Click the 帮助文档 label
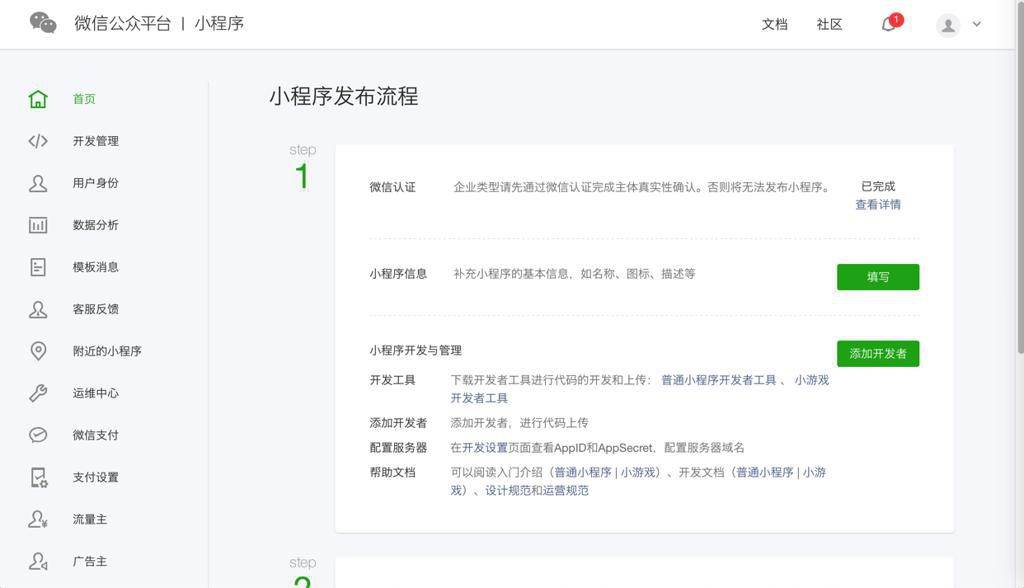1024x588 pixels. point(392,472)
